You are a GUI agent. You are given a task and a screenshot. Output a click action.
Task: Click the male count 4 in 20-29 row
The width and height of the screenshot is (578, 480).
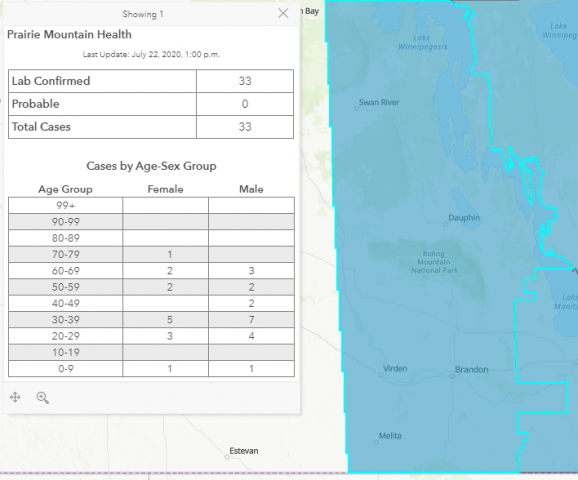tap(251, 336)
